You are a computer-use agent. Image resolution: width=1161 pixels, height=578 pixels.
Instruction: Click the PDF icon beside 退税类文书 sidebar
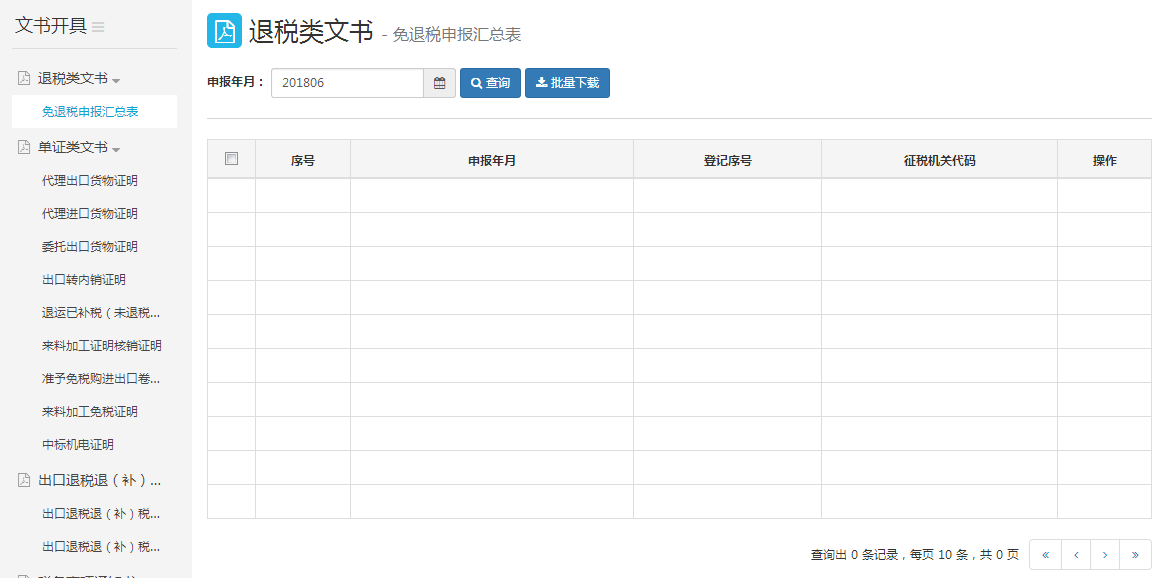[x=24, y=78]
